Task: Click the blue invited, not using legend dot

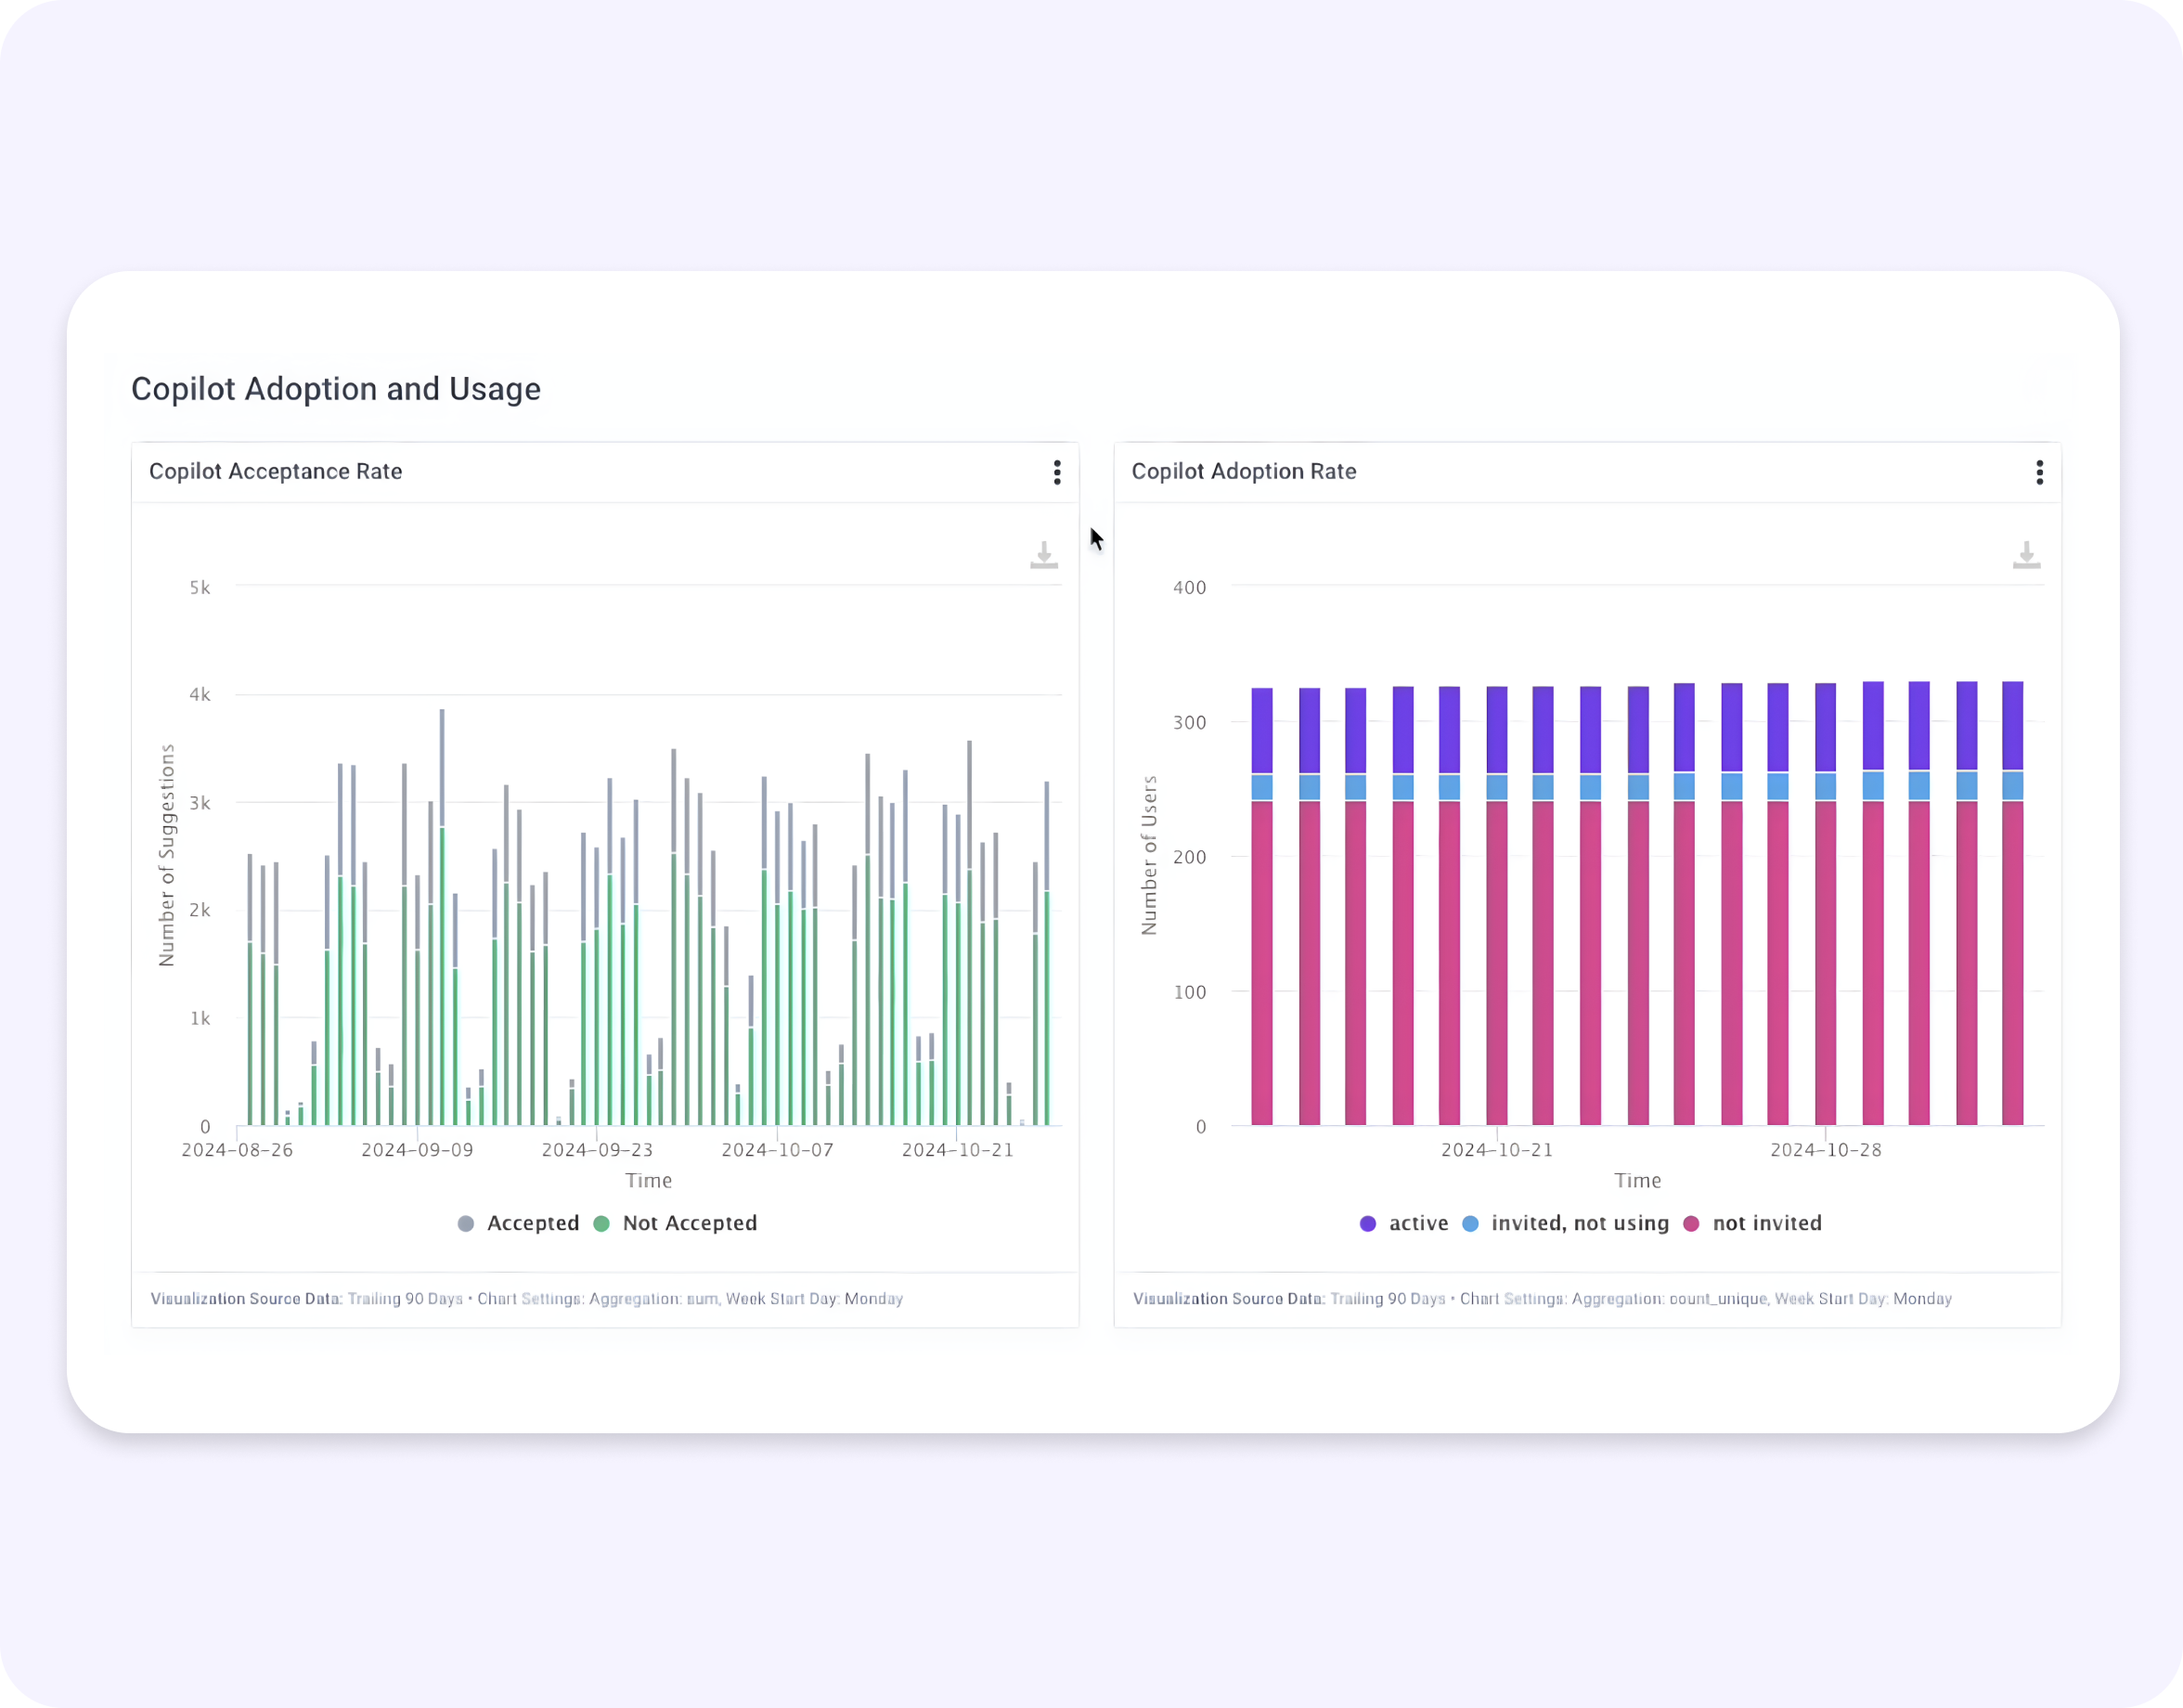Action: click(x=1470, y=1223)
